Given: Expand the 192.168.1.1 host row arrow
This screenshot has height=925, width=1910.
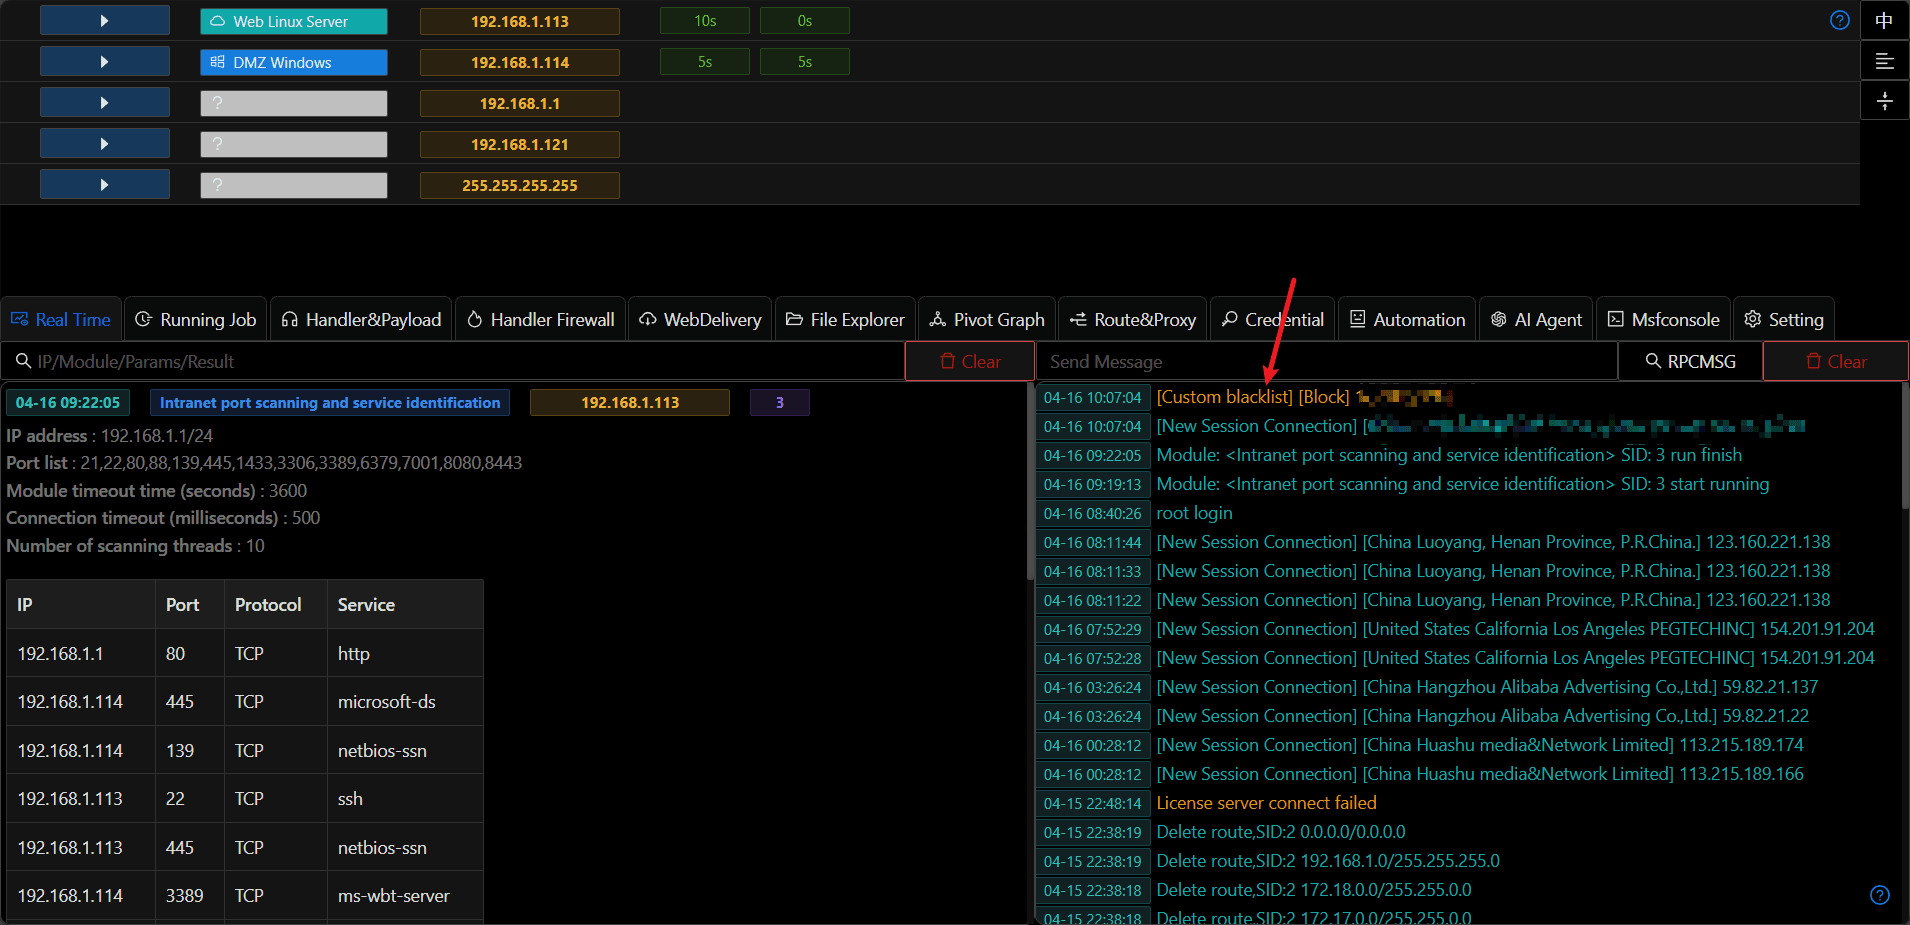Looking at the screenshot, I should tap(104, 103).
